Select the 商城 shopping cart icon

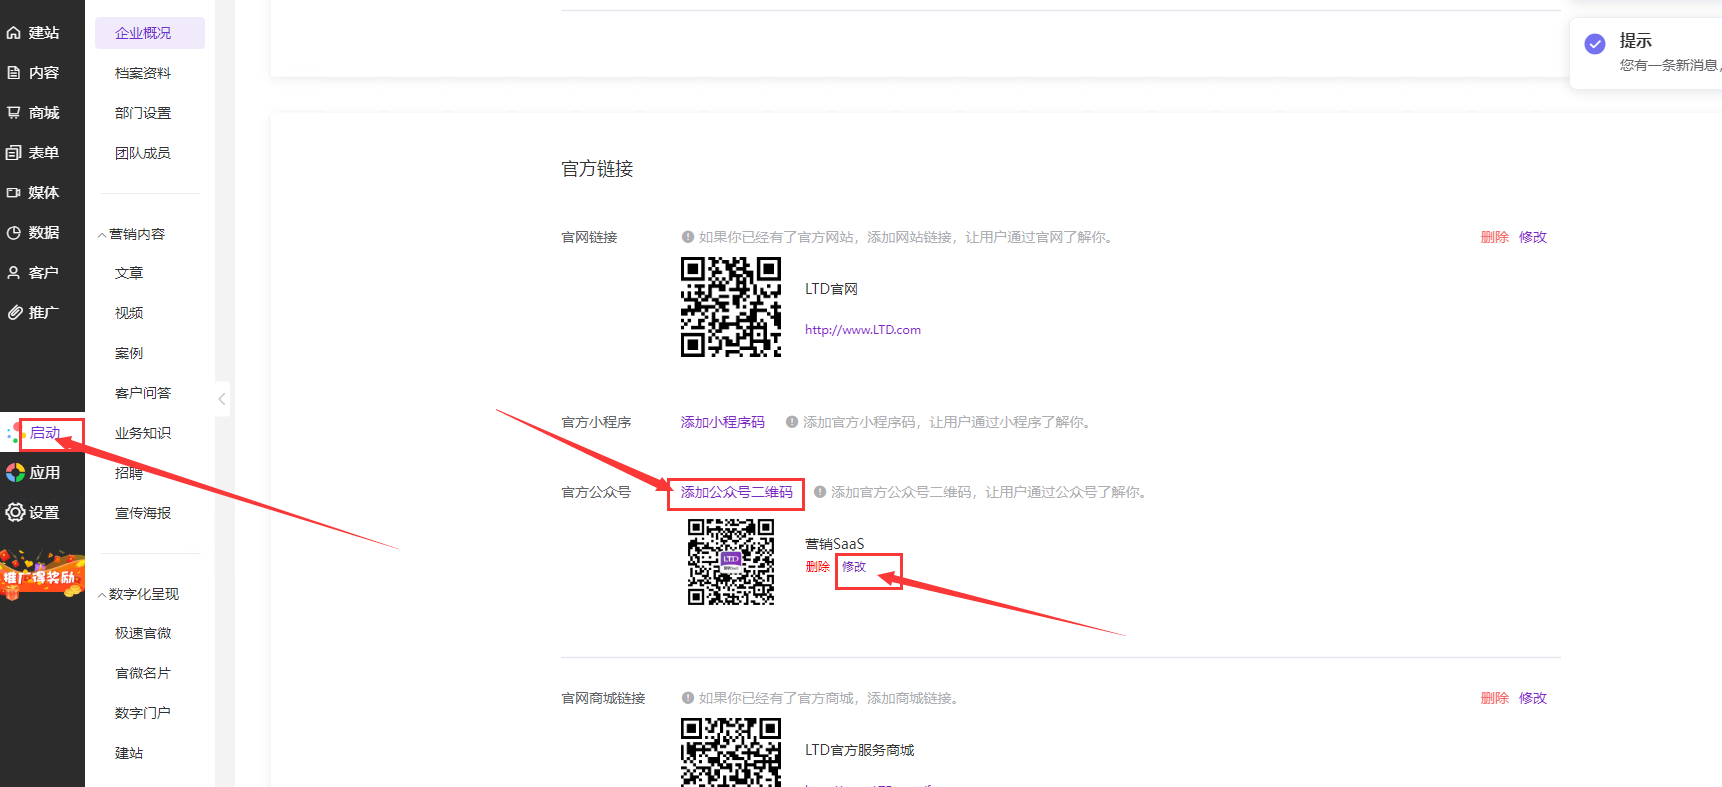tap(14, 113)
